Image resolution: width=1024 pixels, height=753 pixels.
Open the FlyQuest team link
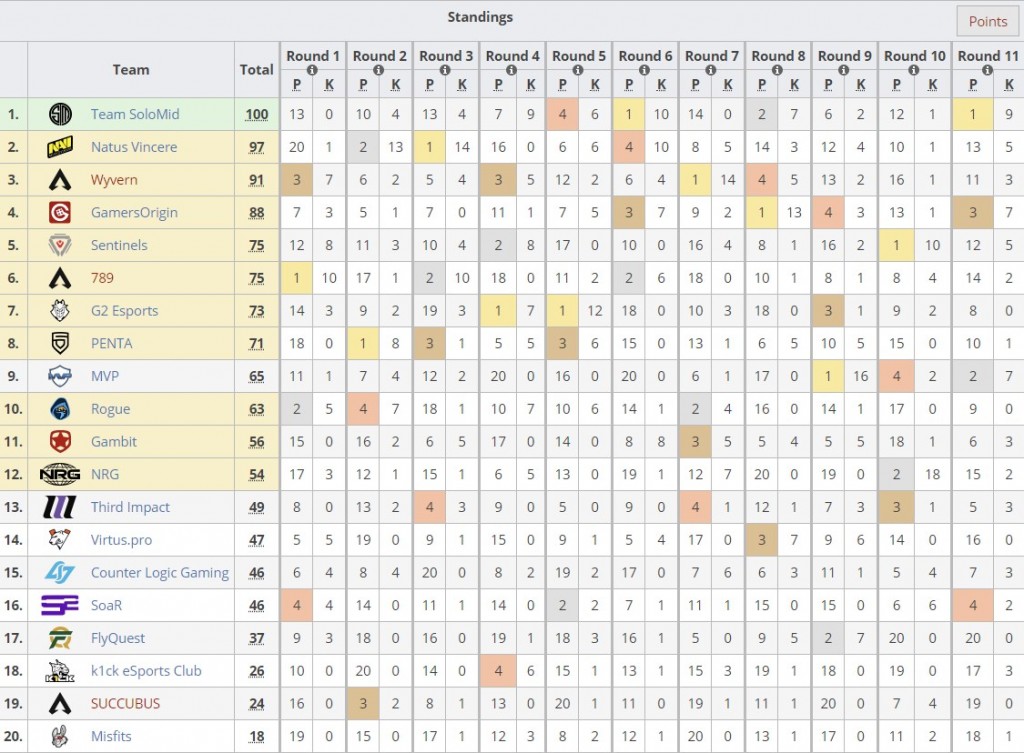(118, 638)
